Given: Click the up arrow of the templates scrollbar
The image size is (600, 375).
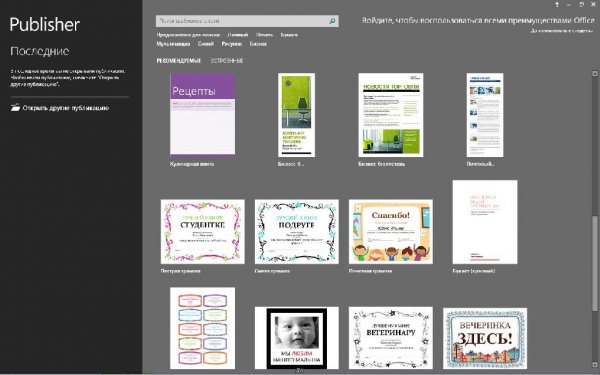Looking at the screenshot, I should point(595,73).
